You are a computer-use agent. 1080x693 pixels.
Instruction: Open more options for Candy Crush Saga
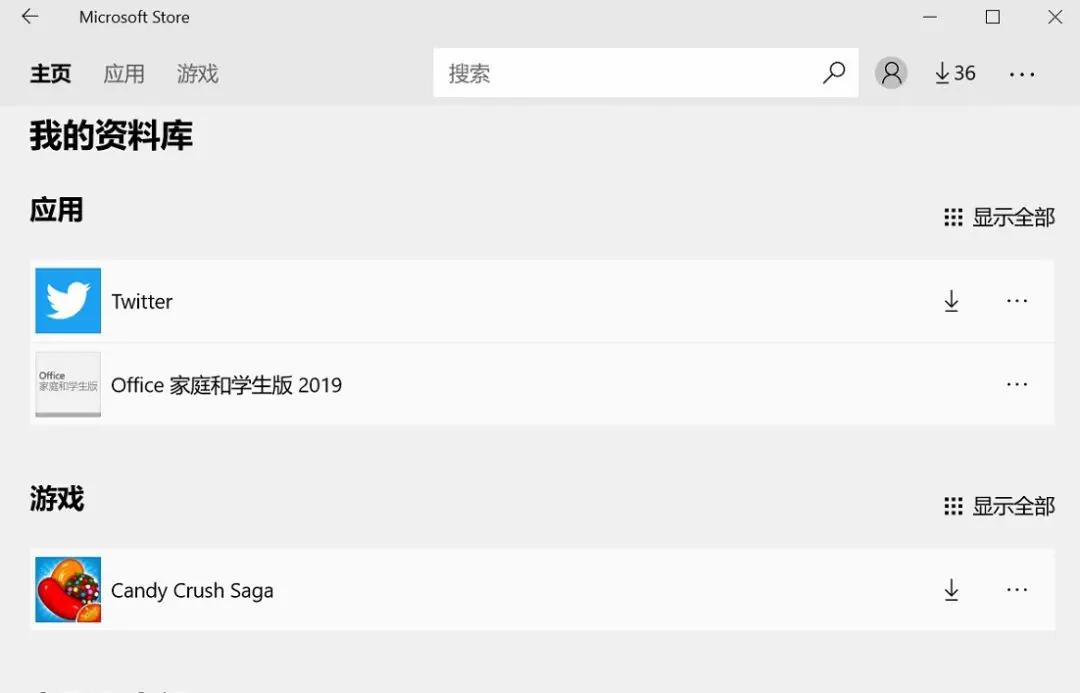(1017, 589)
